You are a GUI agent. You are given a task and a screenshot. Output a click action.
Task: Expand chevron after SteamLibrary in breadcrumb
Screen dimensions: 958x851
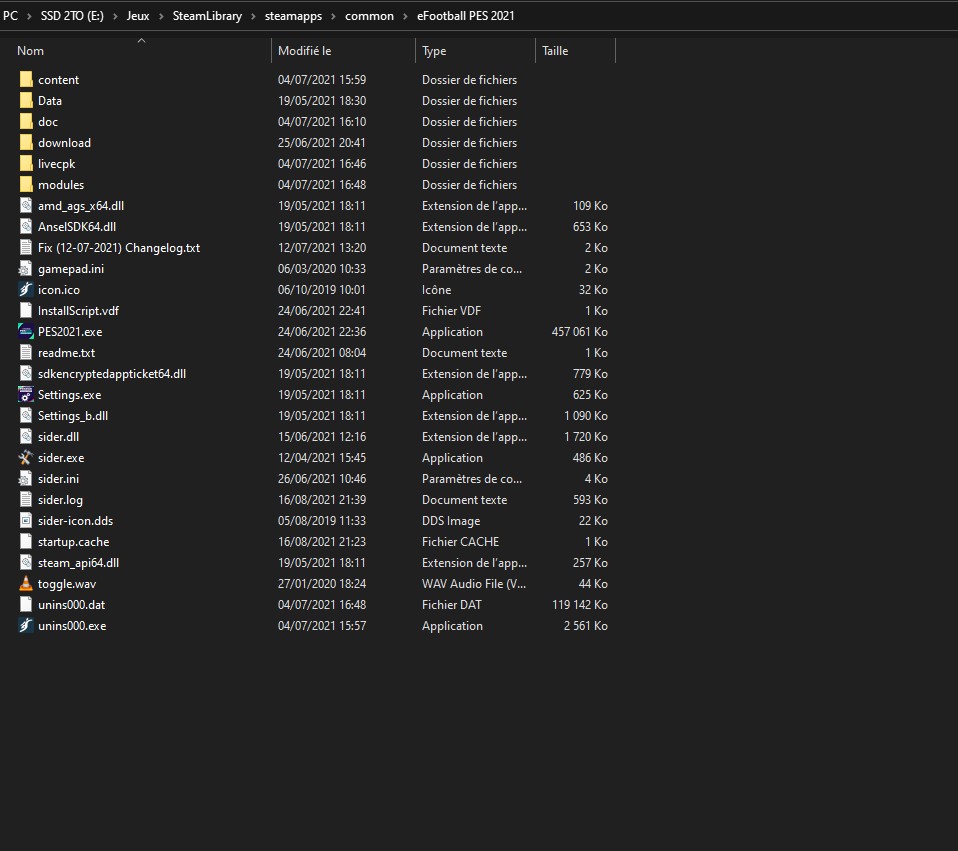coord(253,16)
